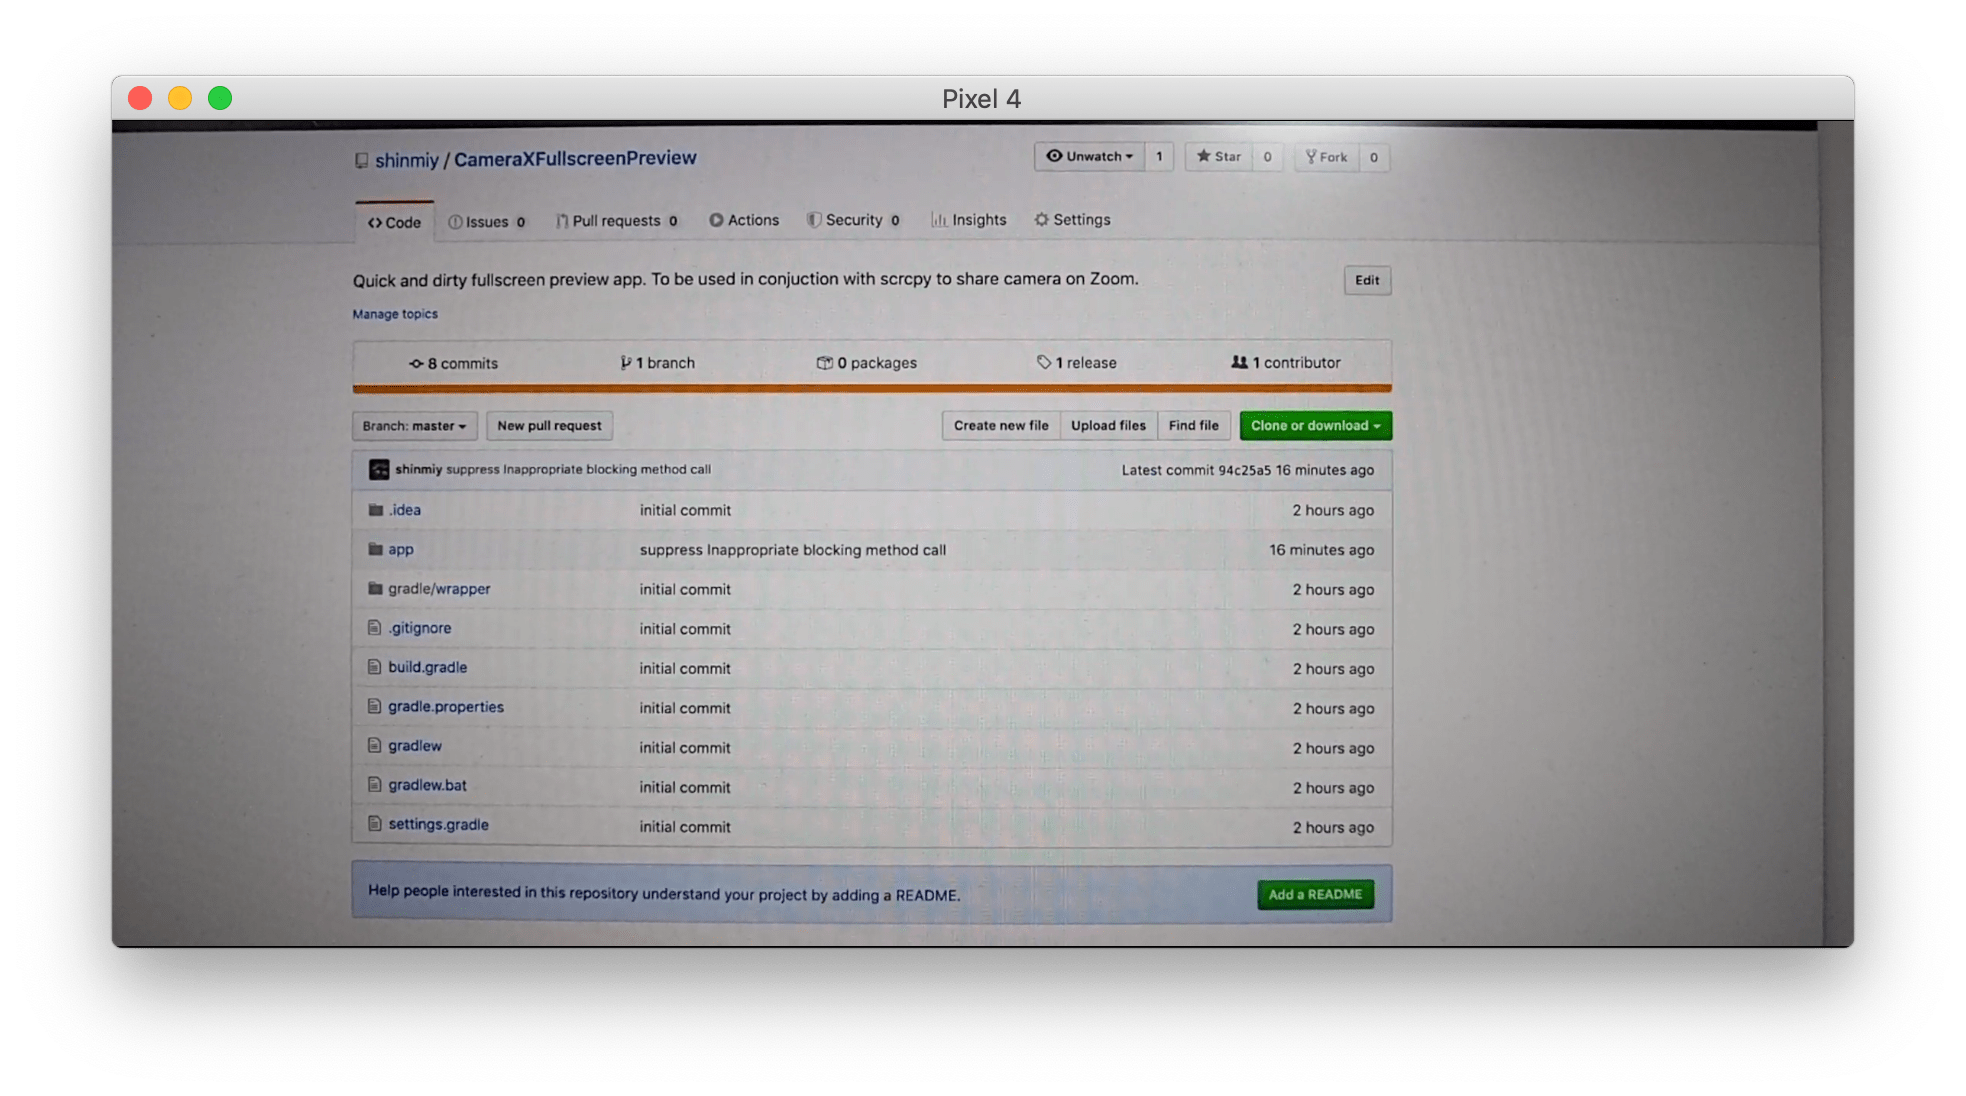Expand the Branch: master selector

pyautogui.click(x=414, y=426)
